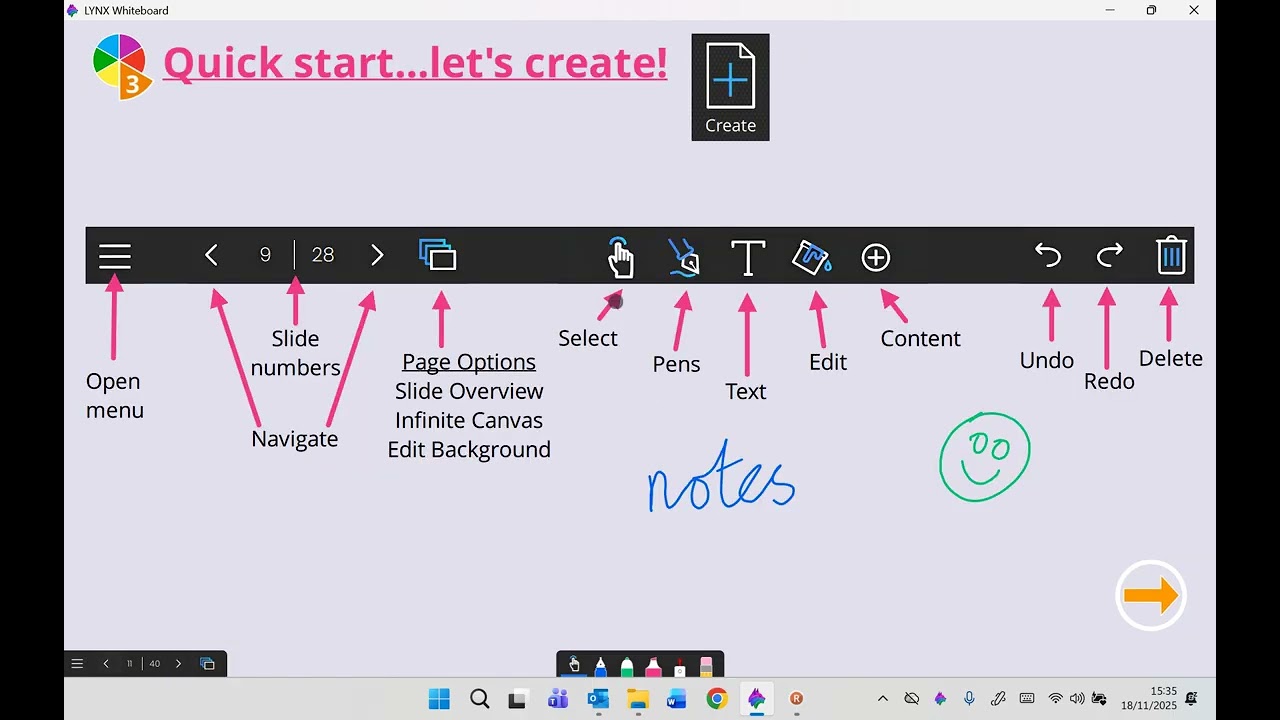This screenshot has width=1280, height=720.
Task: Click the large Undo arrow icon
Action: (1047, 256)
